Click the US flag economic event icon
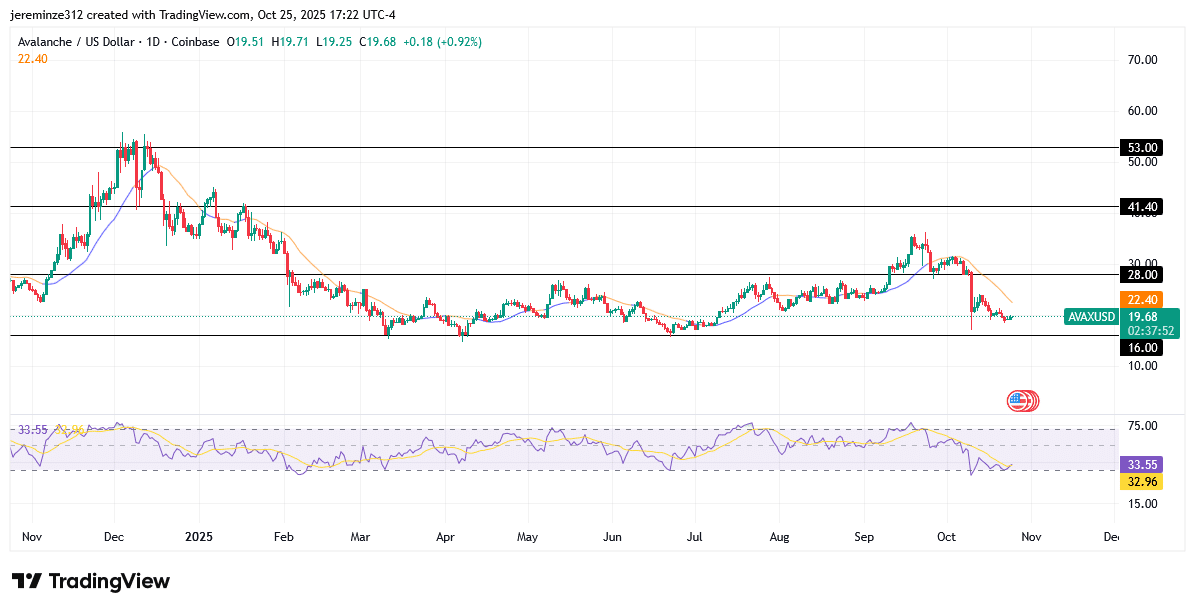Screen dimensions: 1195x611 click(1019, 401)
